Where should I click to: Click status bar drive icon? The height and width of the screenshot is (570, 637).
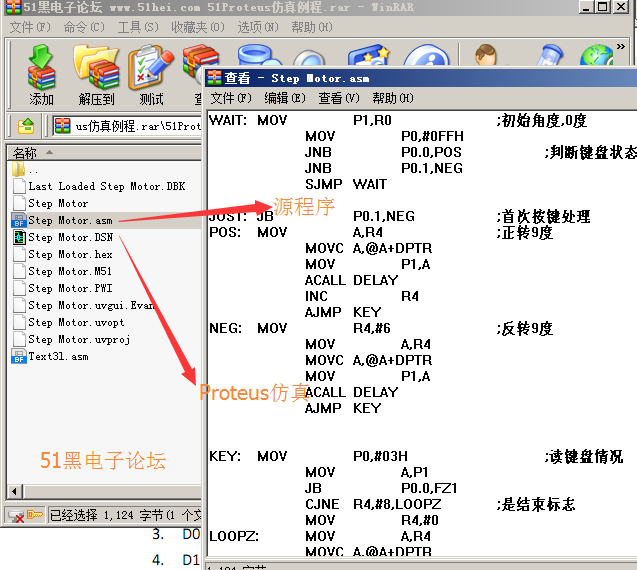[x=16, y=516]
